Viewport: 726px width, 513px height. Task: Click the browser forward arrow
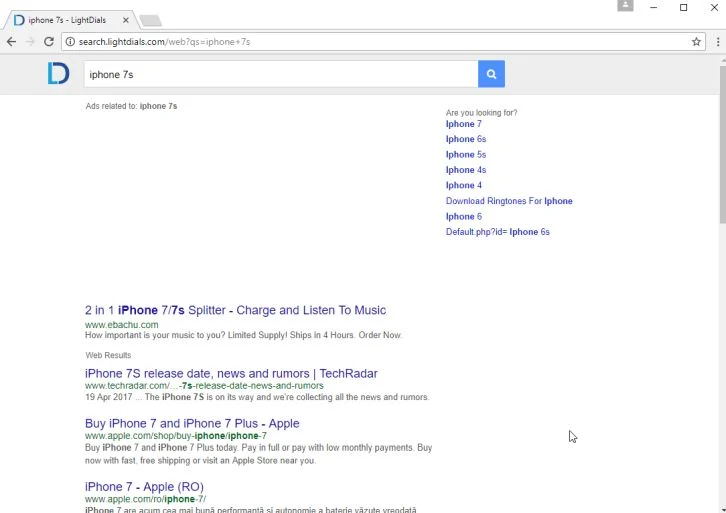(30, 42)
